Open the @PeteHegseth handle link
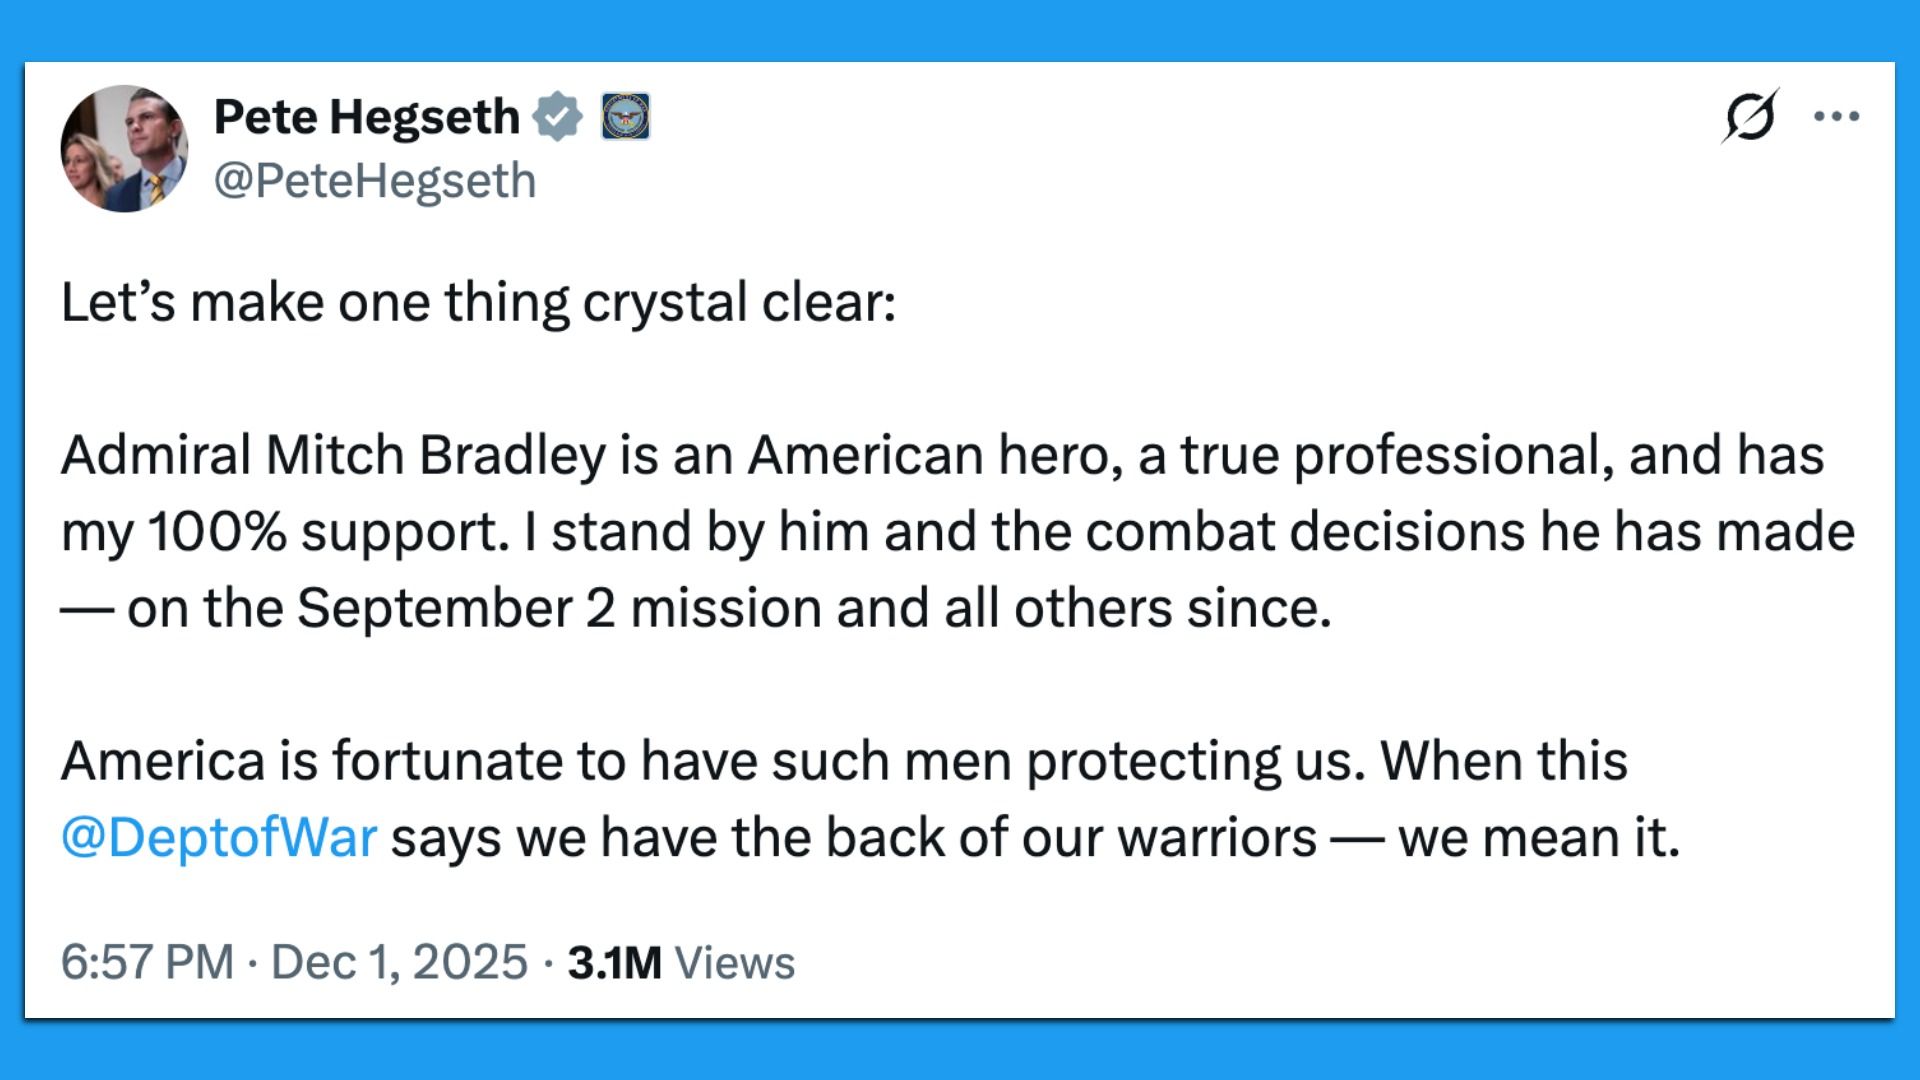The height and width of the screenshot is (1080, 1920). pos(375,180)
